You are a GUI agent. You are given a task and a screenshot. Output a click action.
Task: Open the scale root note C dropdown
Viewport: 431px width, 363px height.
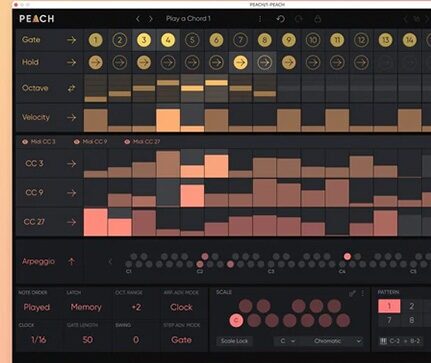pos(287,341)
